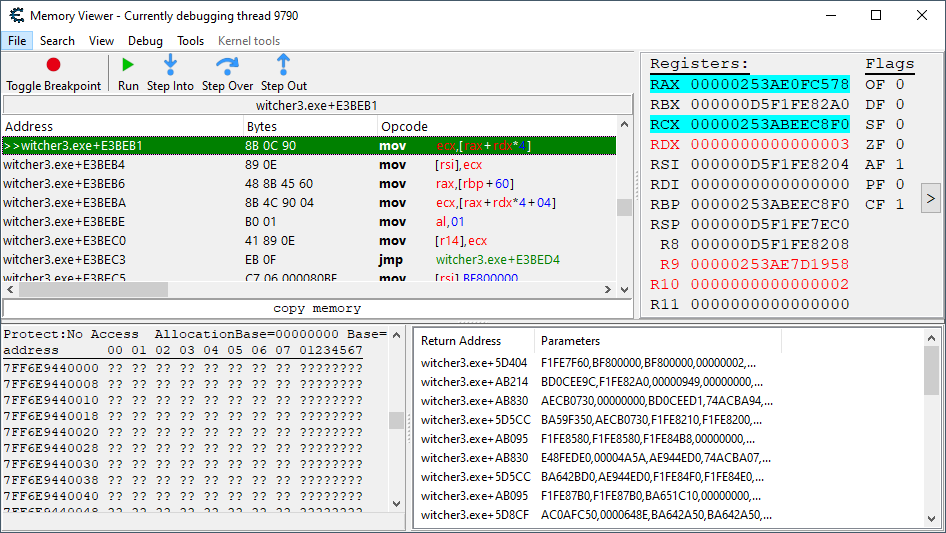Click the copy memory bar

pos(317,308)
